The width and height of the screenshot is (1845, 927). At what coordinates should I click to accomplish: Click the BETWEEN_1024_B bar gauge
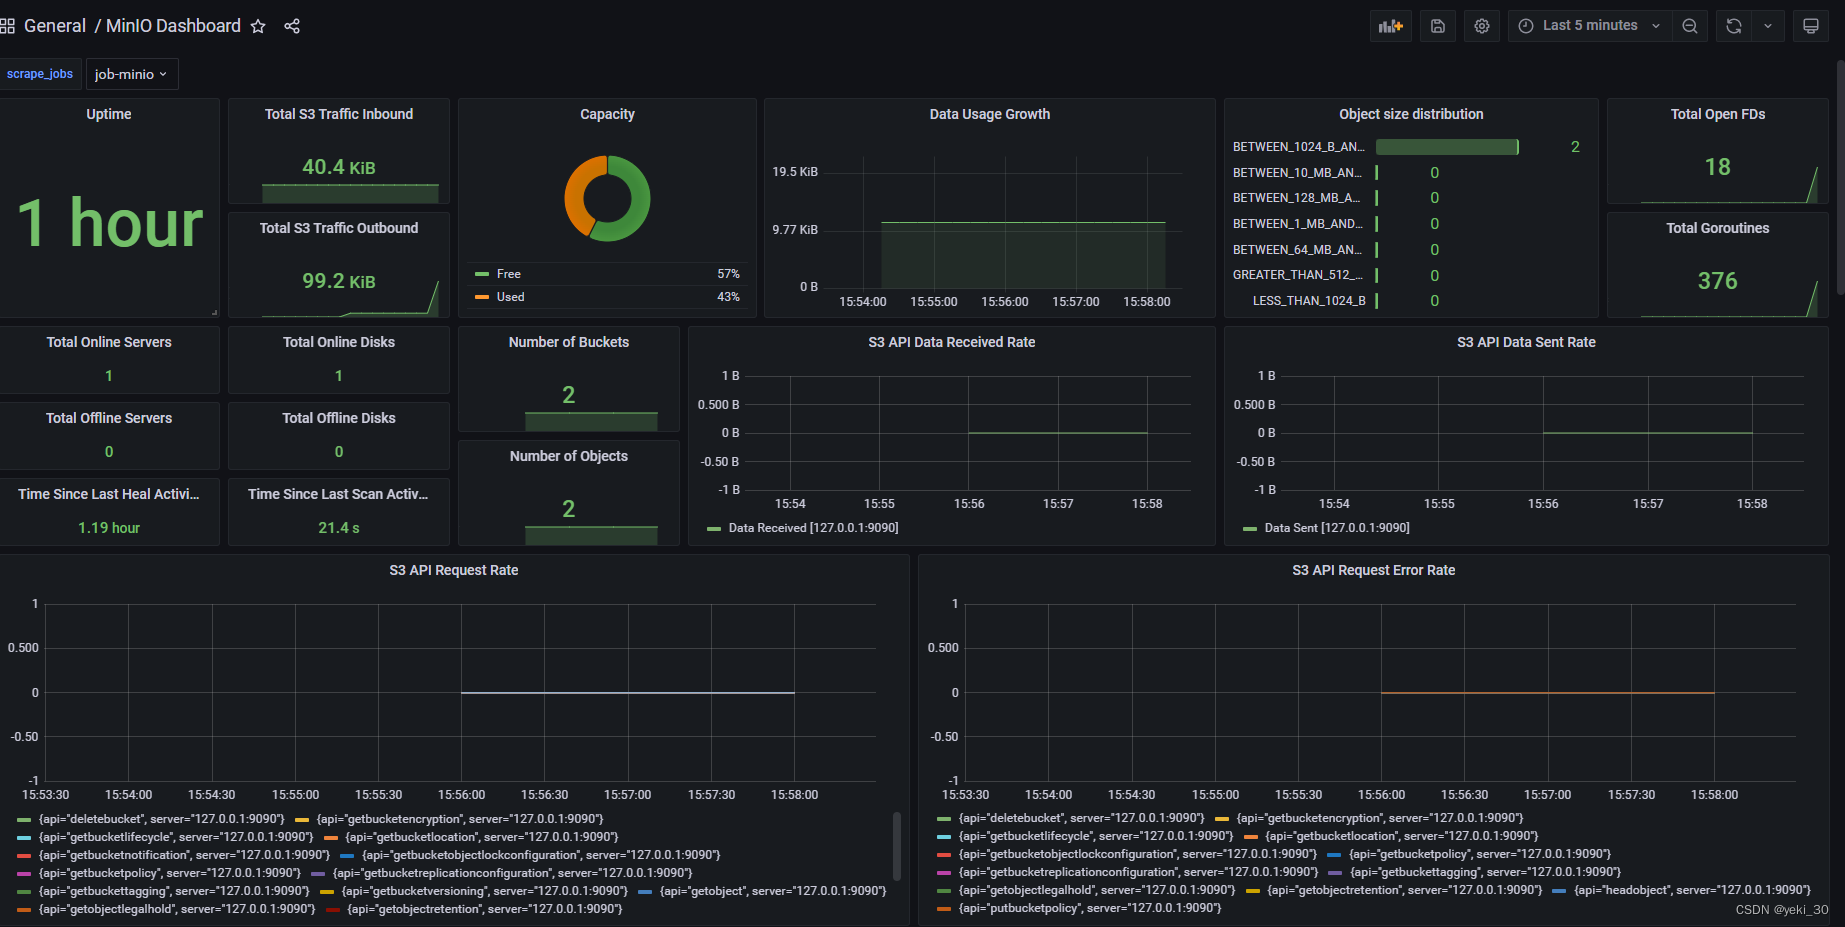[1447, 147]
